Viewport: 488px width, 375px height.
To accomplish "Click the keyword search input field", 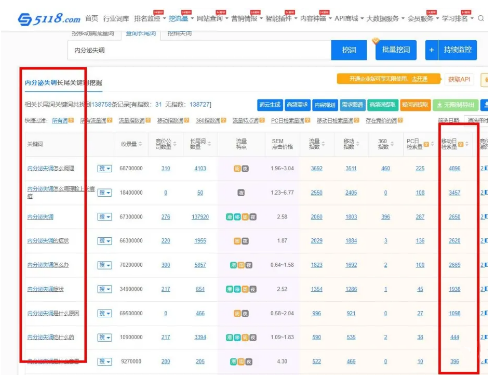I will point(199,50).
